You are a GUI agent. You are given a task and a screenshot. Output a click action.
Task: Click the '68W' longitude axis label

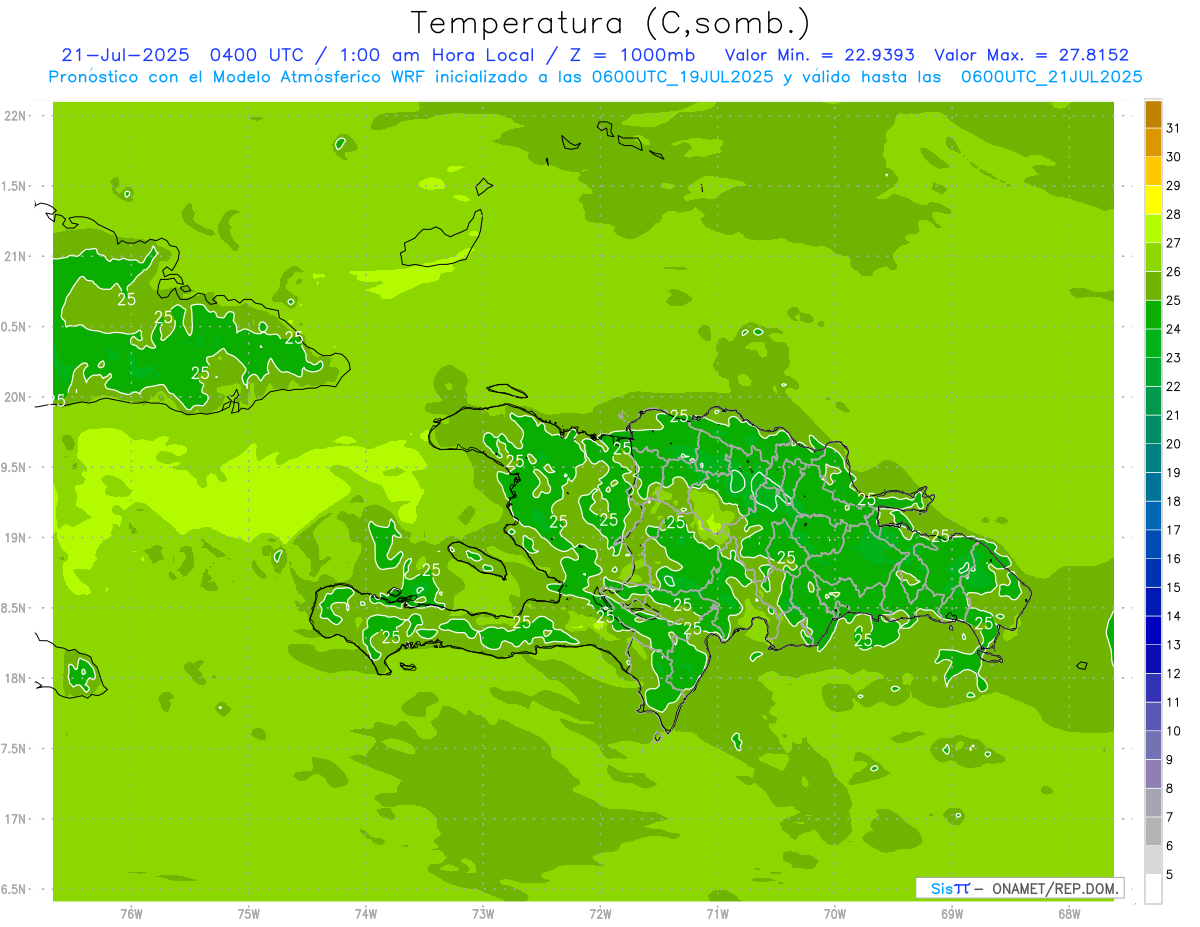point(1069,914)
